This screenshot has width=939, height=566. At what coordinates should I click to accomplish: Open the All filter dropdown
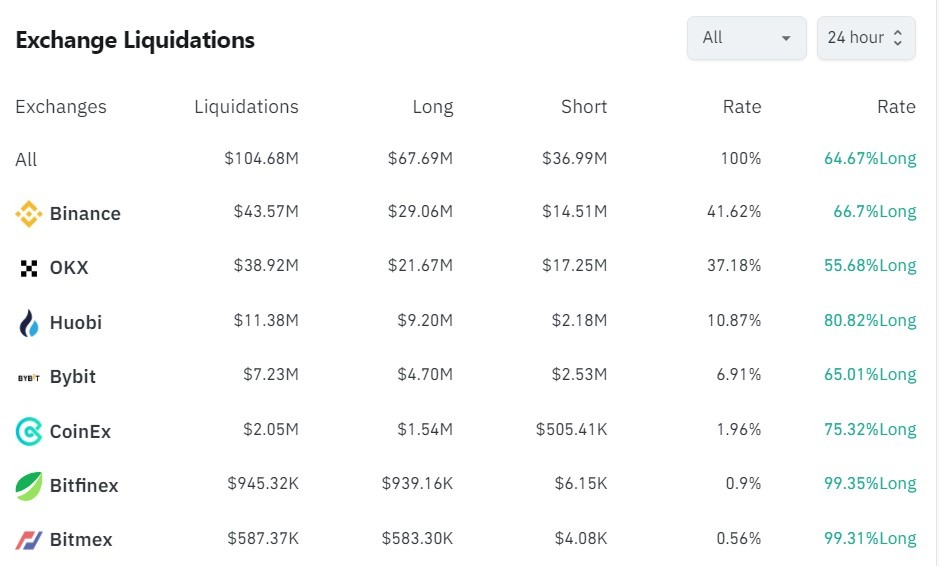[746, 38]
